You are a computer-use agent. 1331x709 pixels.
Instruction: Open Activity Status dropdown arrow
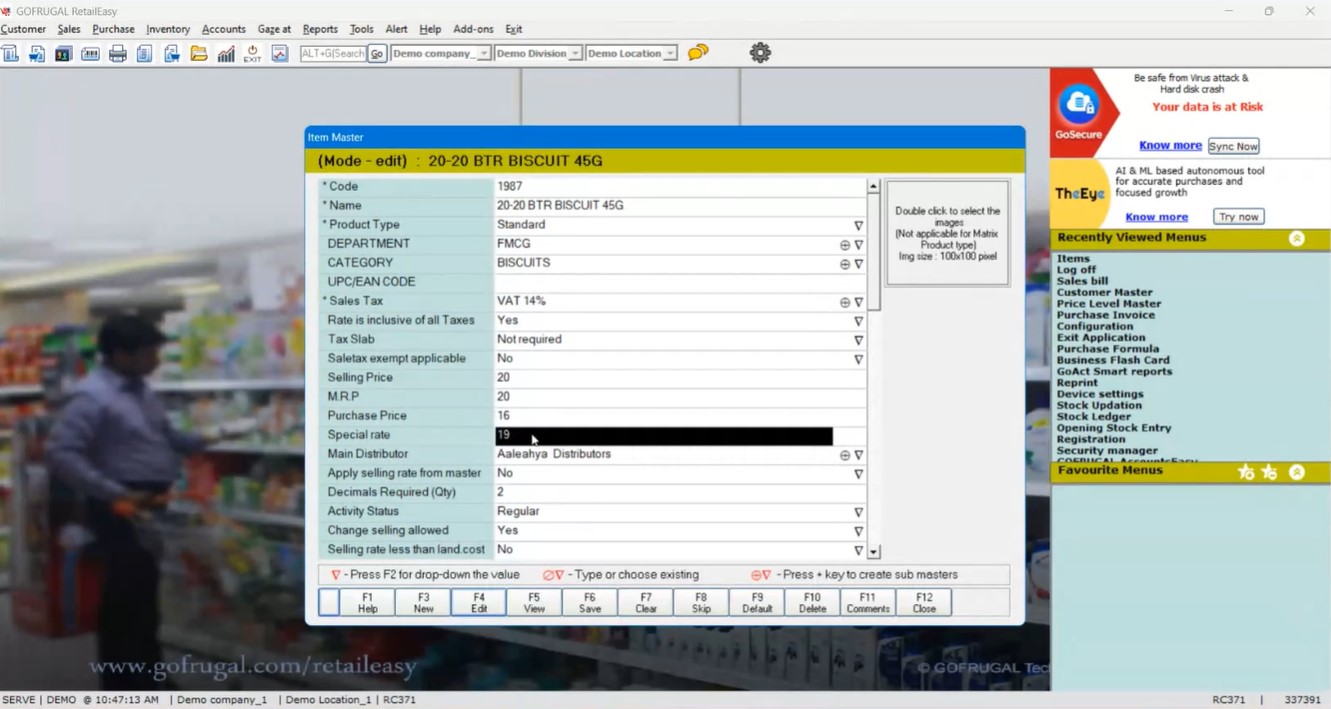tap(858, 512)
